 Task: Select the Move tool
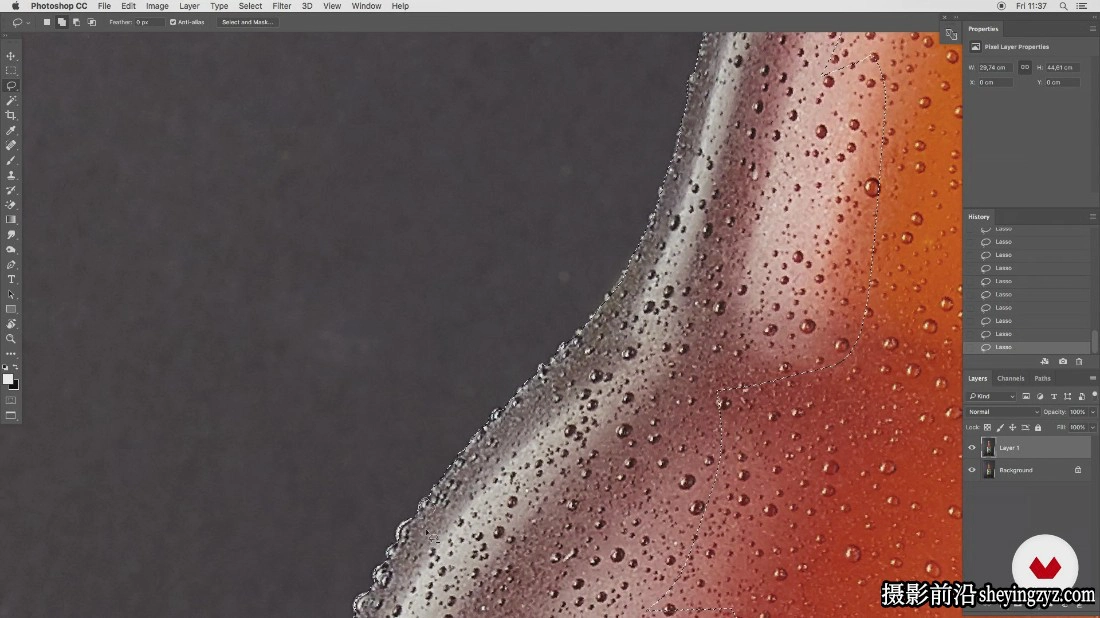click(11, 56)
